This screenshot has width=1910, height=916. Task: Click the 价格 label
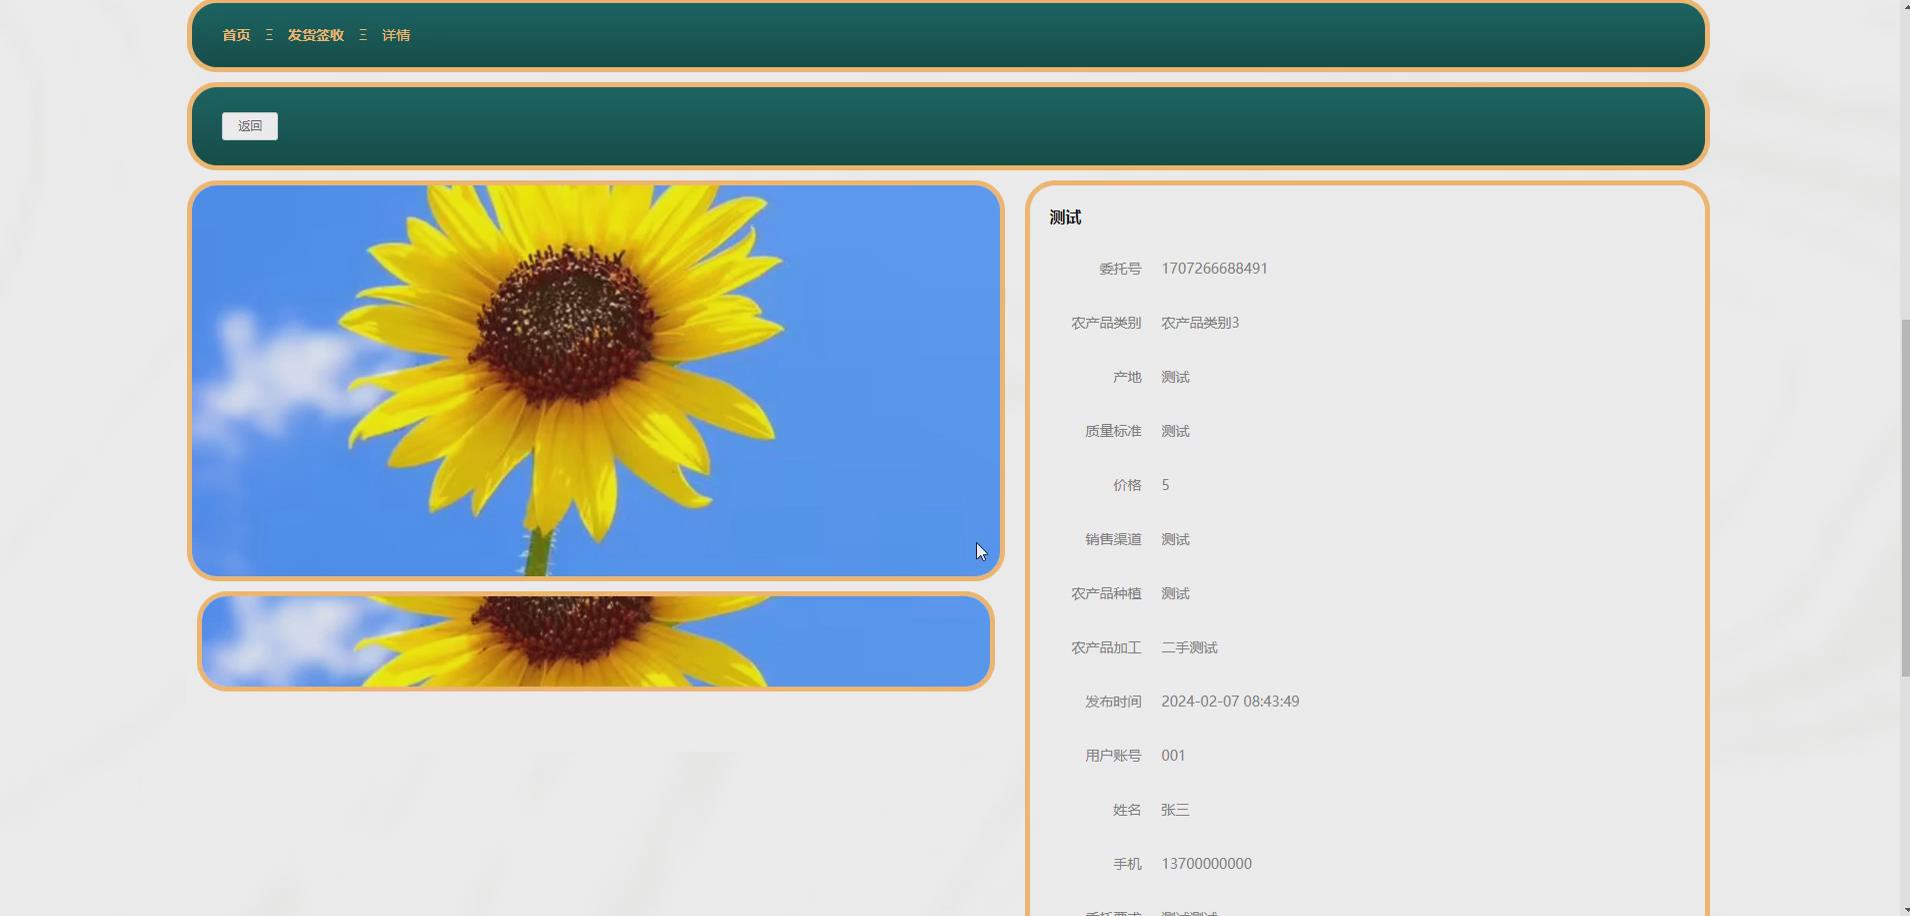[1127, 485]
